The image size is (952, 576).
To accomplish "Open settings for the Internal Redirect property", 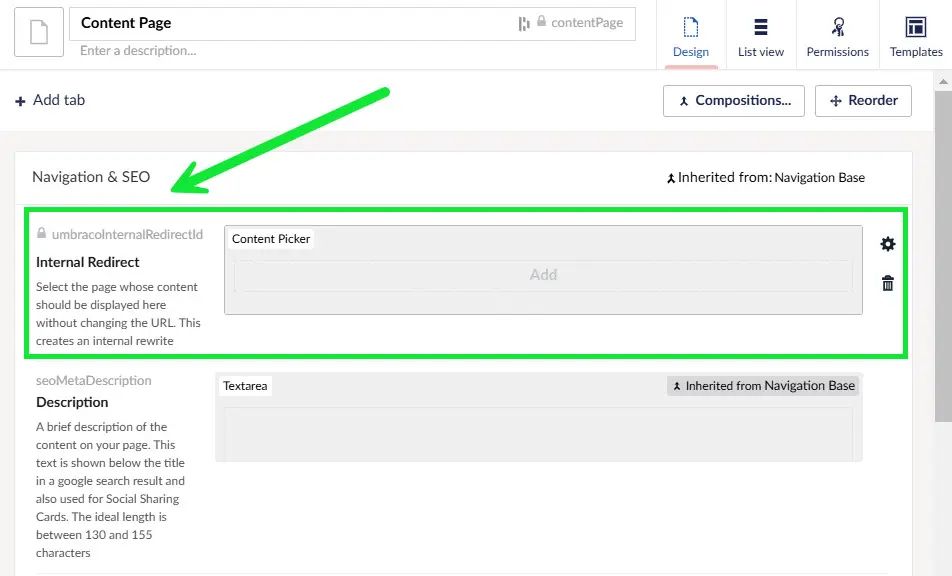I will click(x=886, y=243).
